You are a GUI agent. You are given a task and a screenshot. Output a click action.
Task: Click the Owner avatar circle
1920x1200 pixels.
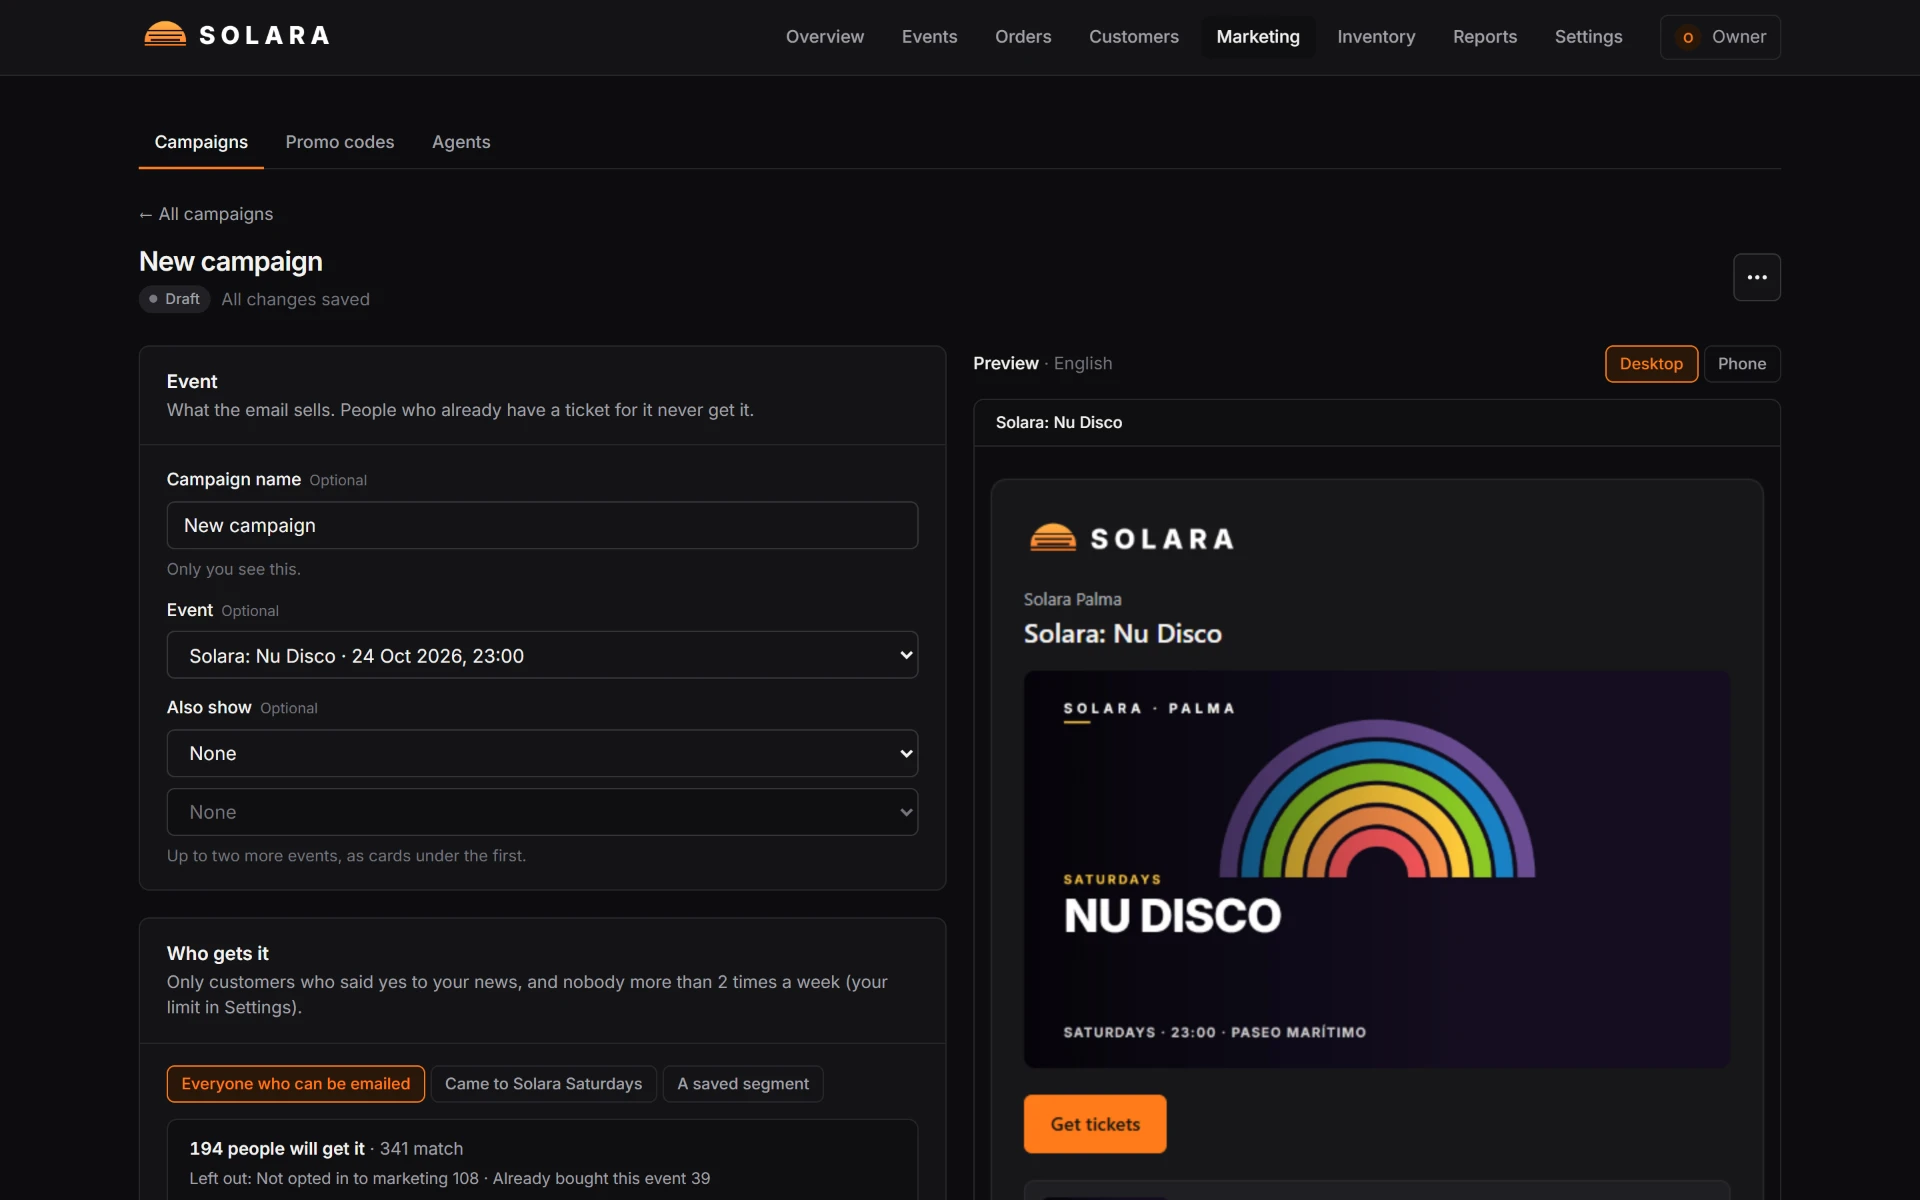point(1688,37)
